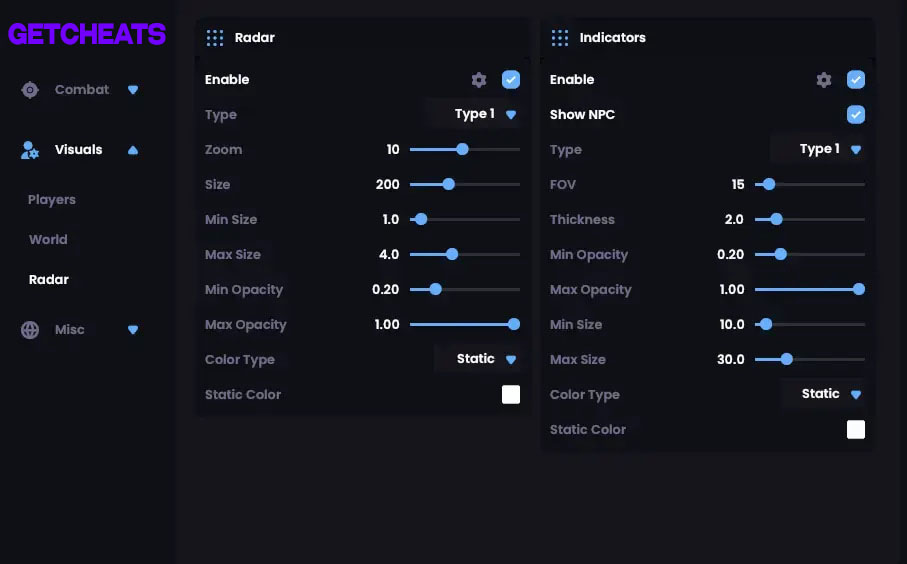Toggle the Radar Enable checkbox
Image resolution: width=907 pixels, height=564 pixels.
(x=511, y=80)
